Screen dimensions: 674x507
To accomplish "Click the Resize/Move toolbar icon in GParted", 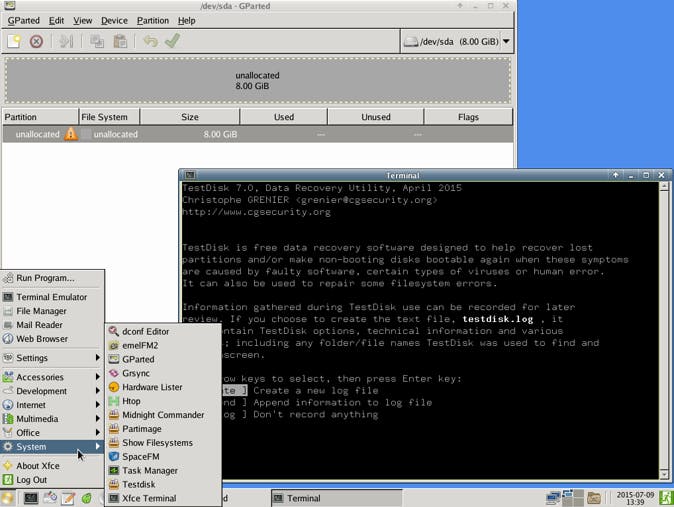I will pyautogui.click(x=66, y=41).
